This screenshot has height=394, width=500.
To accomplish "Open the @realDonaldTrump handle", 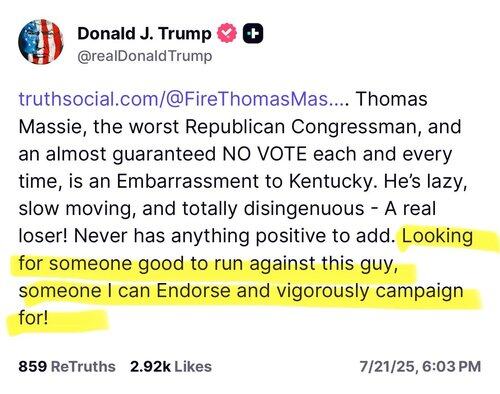I will point(145,56).
